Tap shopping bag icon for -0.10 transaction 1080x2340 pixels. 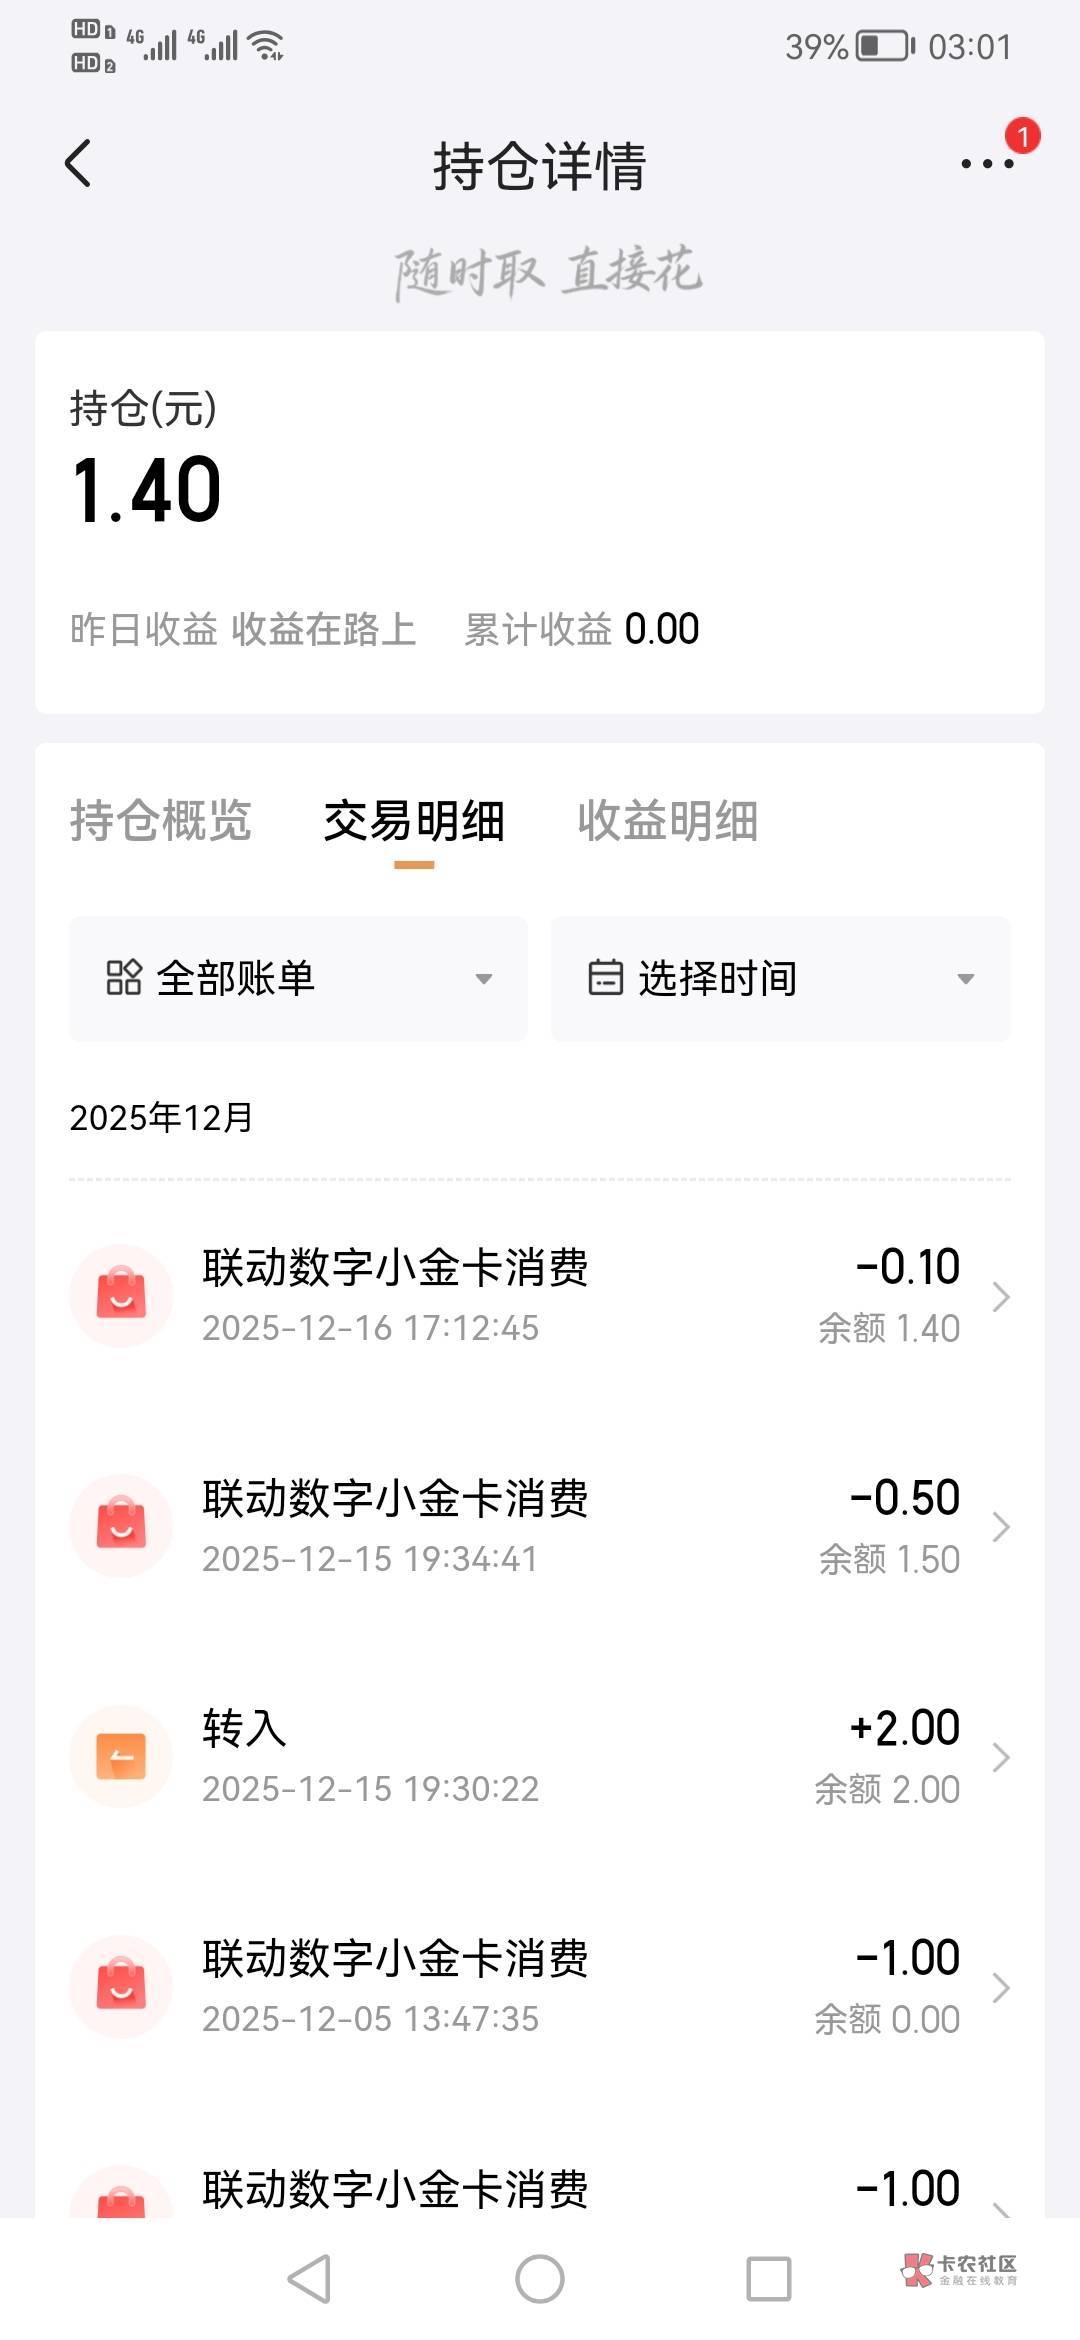[x=121, y=1295]
